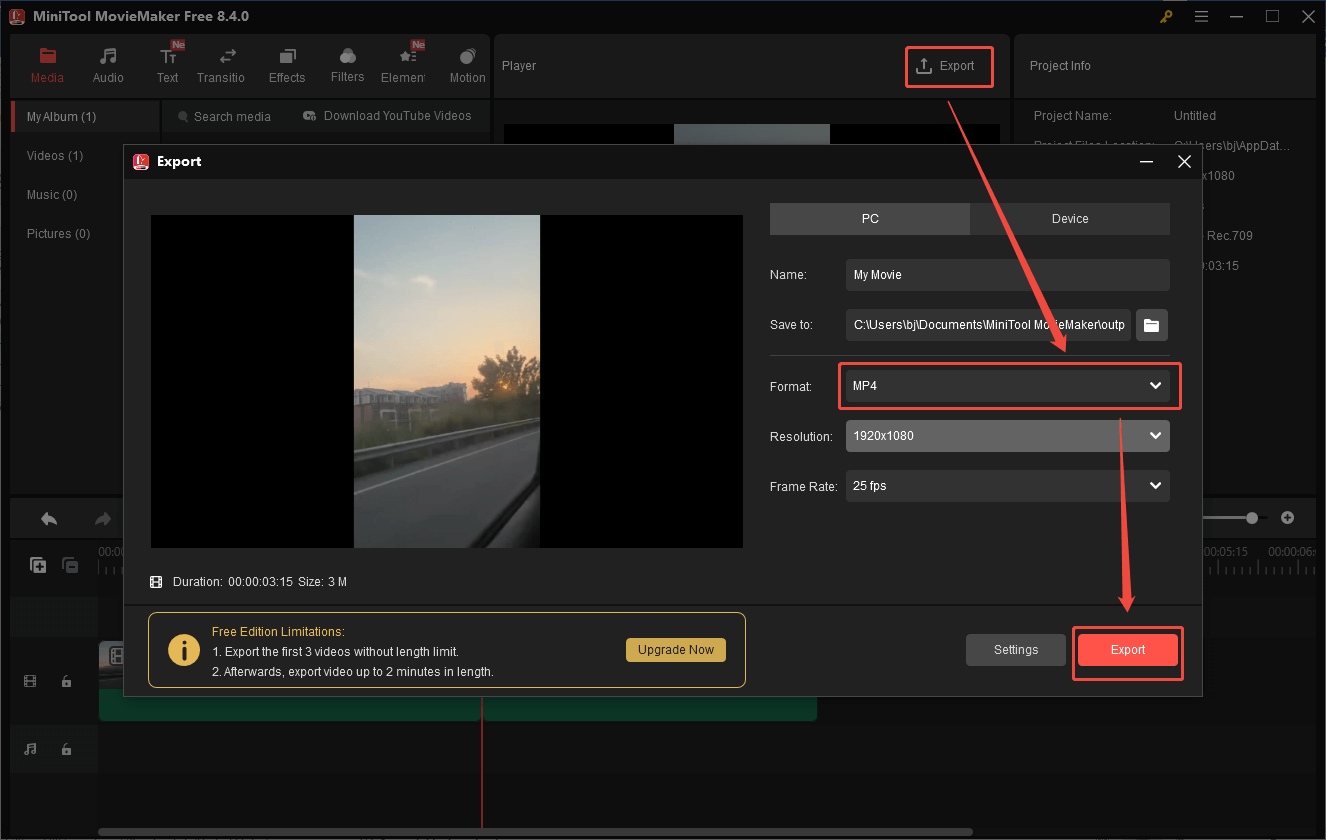Switch to the Device tab
The height and width of the screenshot is (840, 1326).
(x=1069, y=218)
